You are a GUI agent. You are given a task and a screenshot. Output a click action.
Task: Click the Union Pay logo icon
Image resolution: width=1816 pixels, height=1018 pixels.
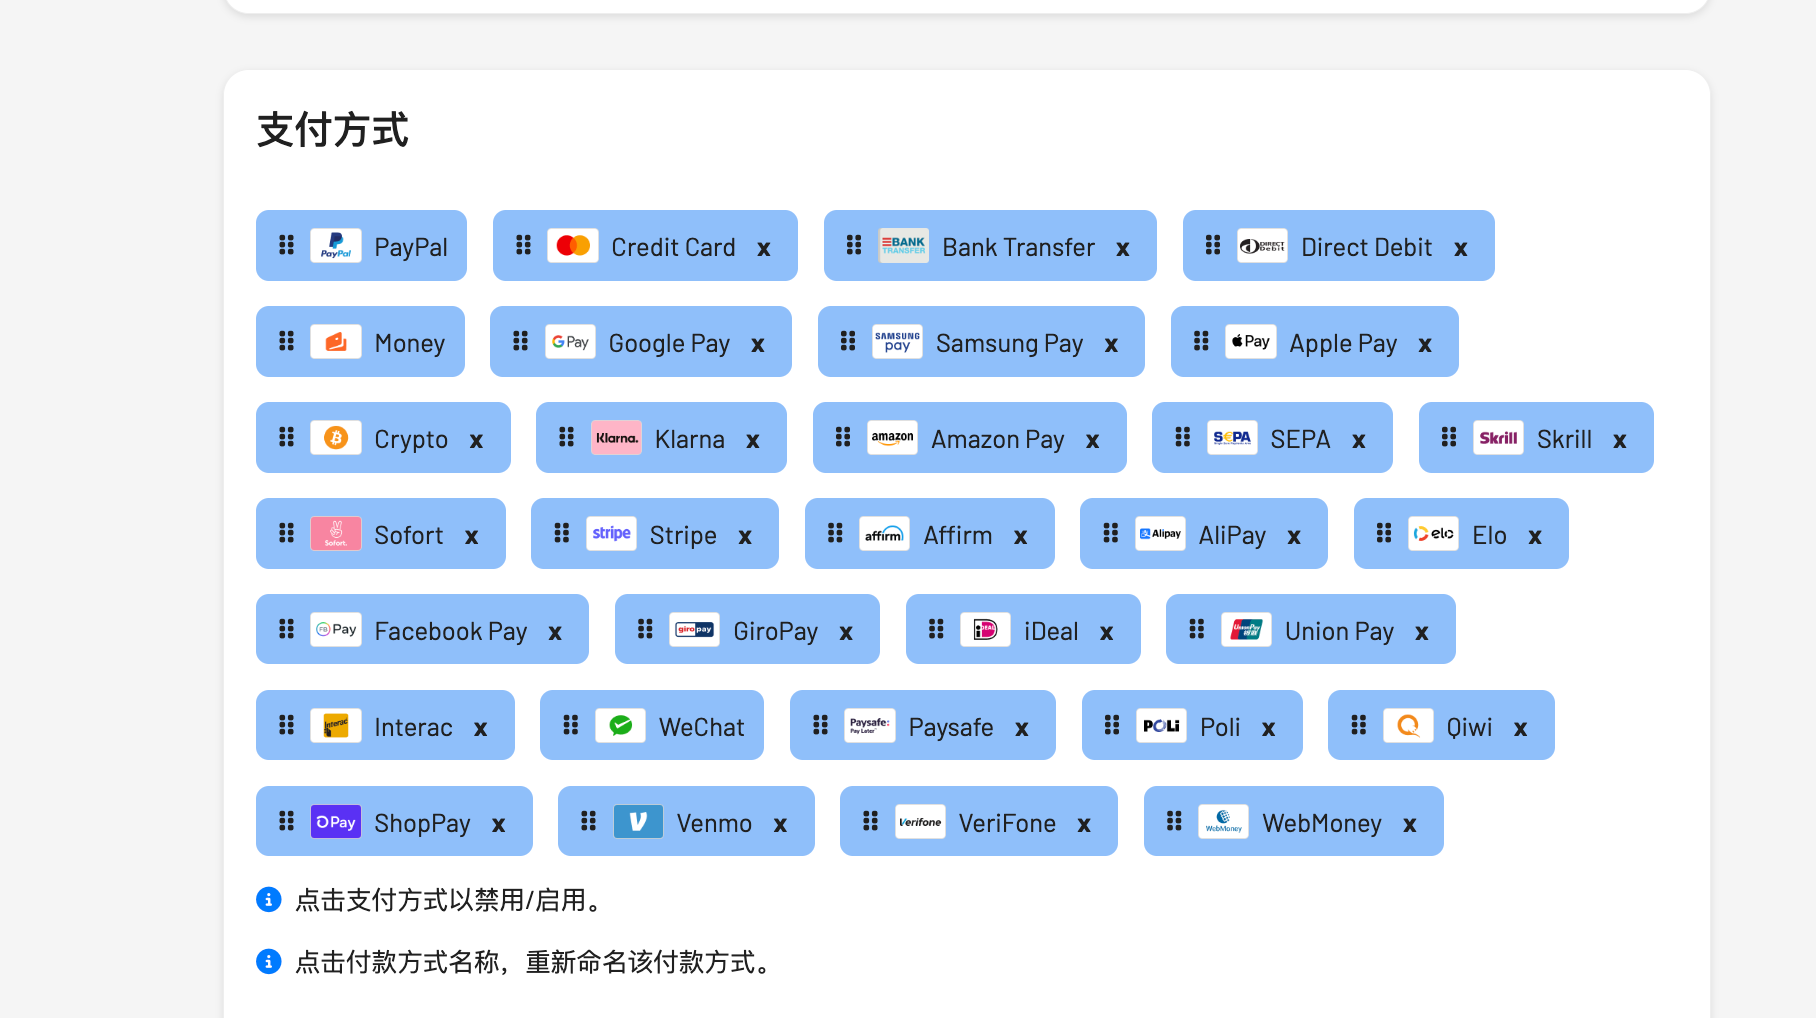tap(1246, 630)
